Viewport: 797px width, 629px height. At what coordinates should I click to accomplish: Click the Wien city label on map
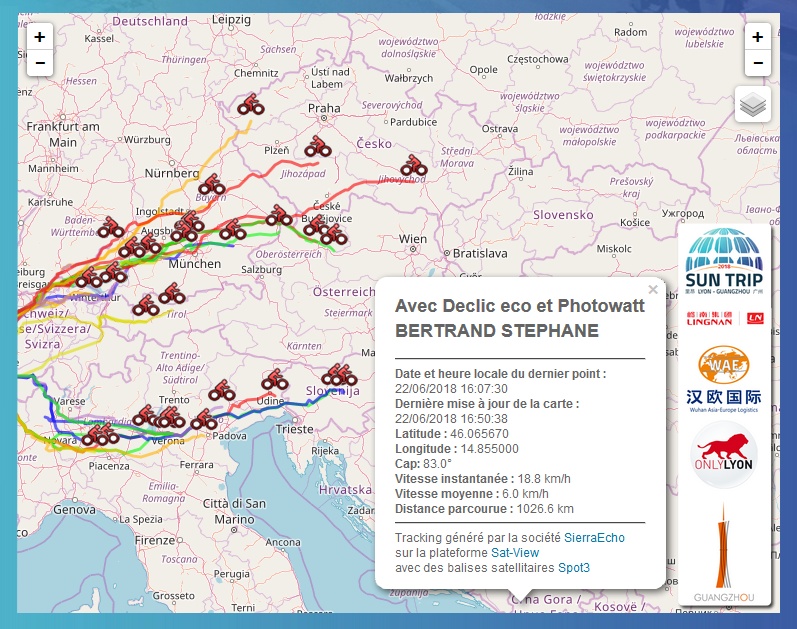pos(412,239)
